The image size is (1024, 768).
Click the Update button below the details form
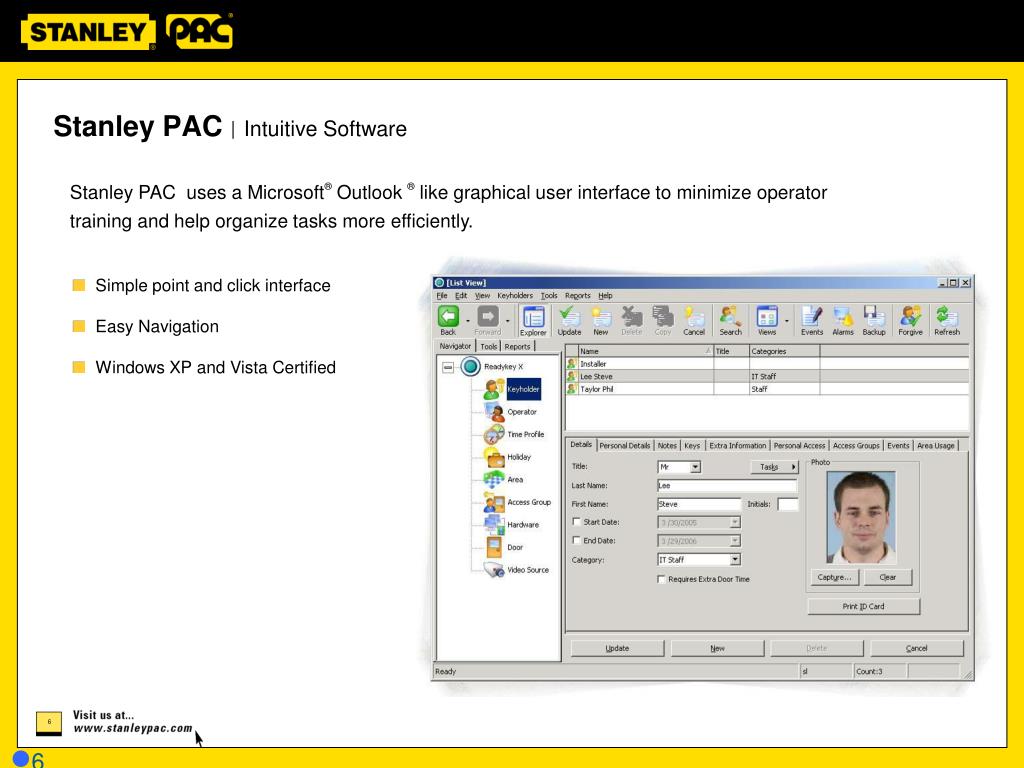[x=617, y=648]
